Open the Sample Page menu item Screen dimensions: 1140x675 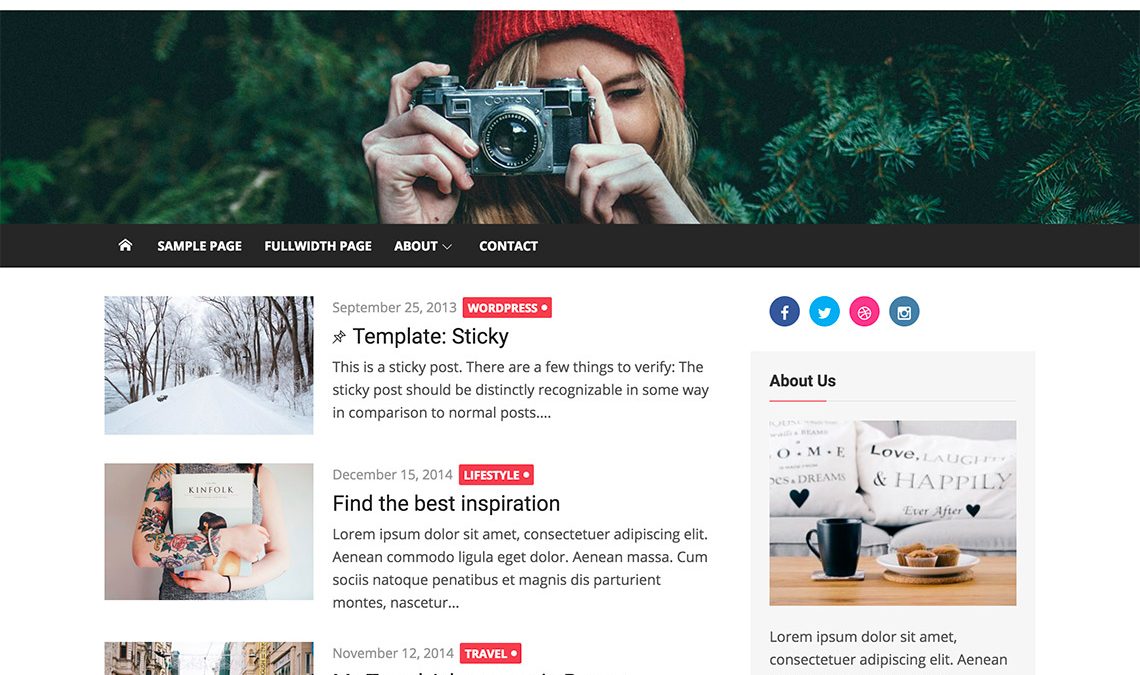click(x=199, y=246)
